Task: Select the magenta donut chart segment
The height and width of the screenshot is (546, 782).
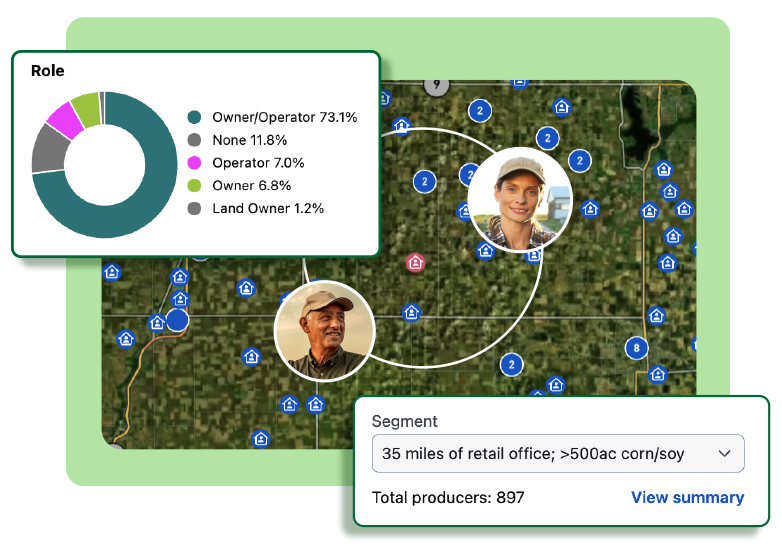Action: [66, 119]
